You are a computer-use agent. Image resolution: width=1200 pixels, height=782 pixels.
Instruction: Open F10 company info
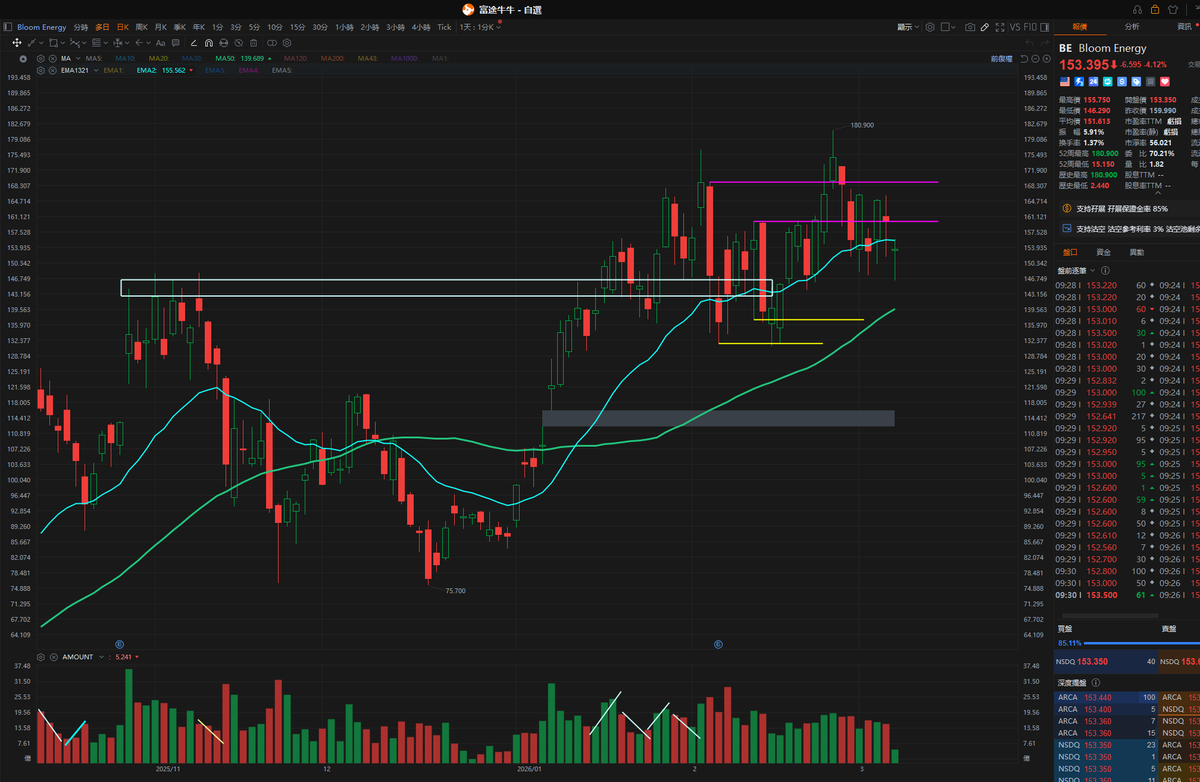(1030, 27)
